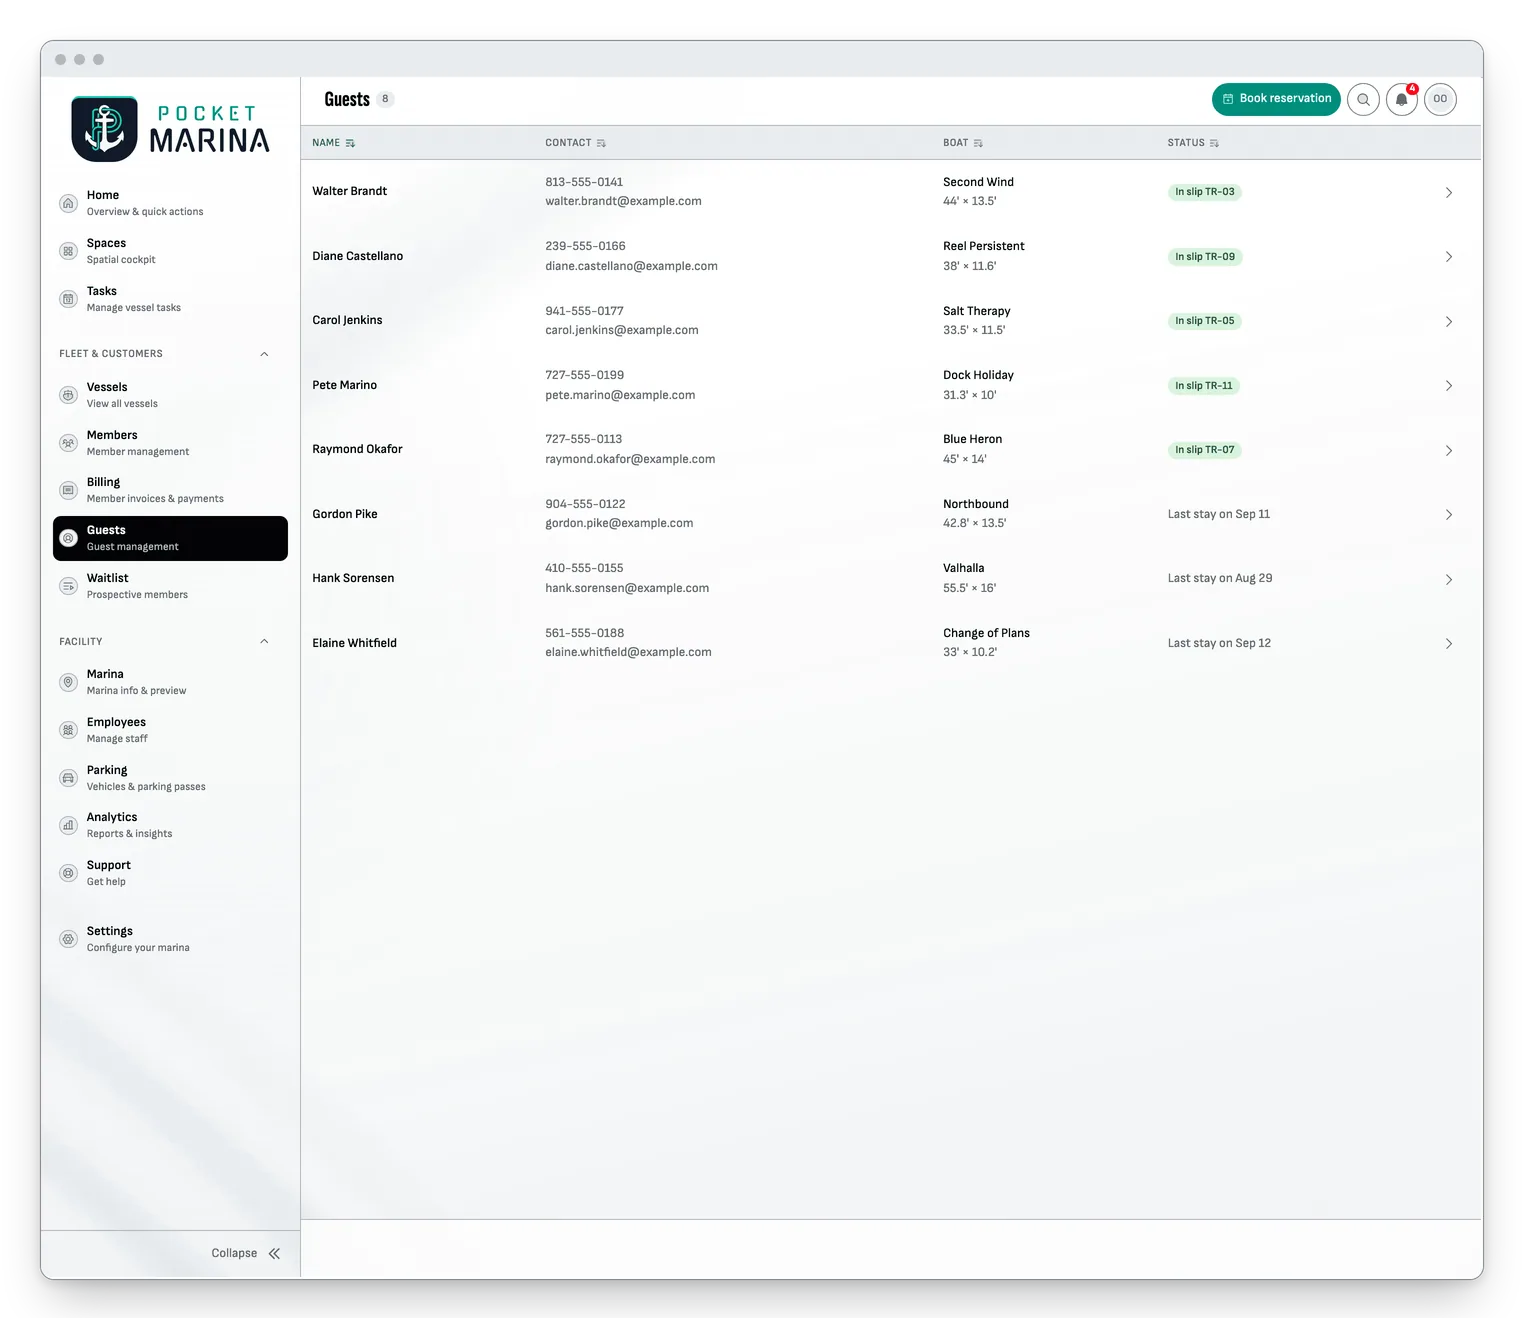This screenshot has width=1522, height=1318.
Task: Click the guests count badge 8
Action: click(385, 99)
